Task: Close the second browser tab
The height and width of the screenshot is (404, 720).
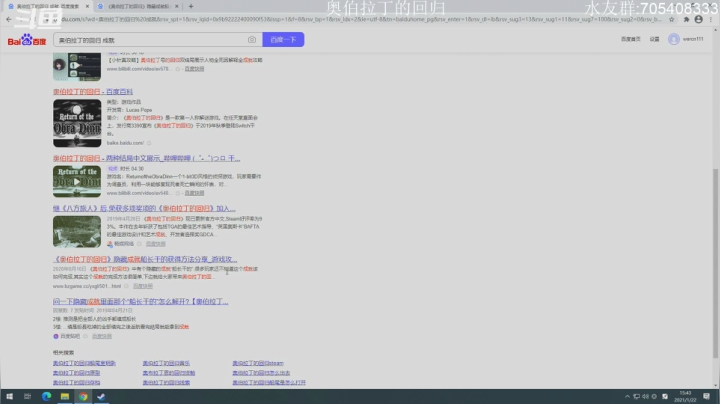Action: point(177,6)
